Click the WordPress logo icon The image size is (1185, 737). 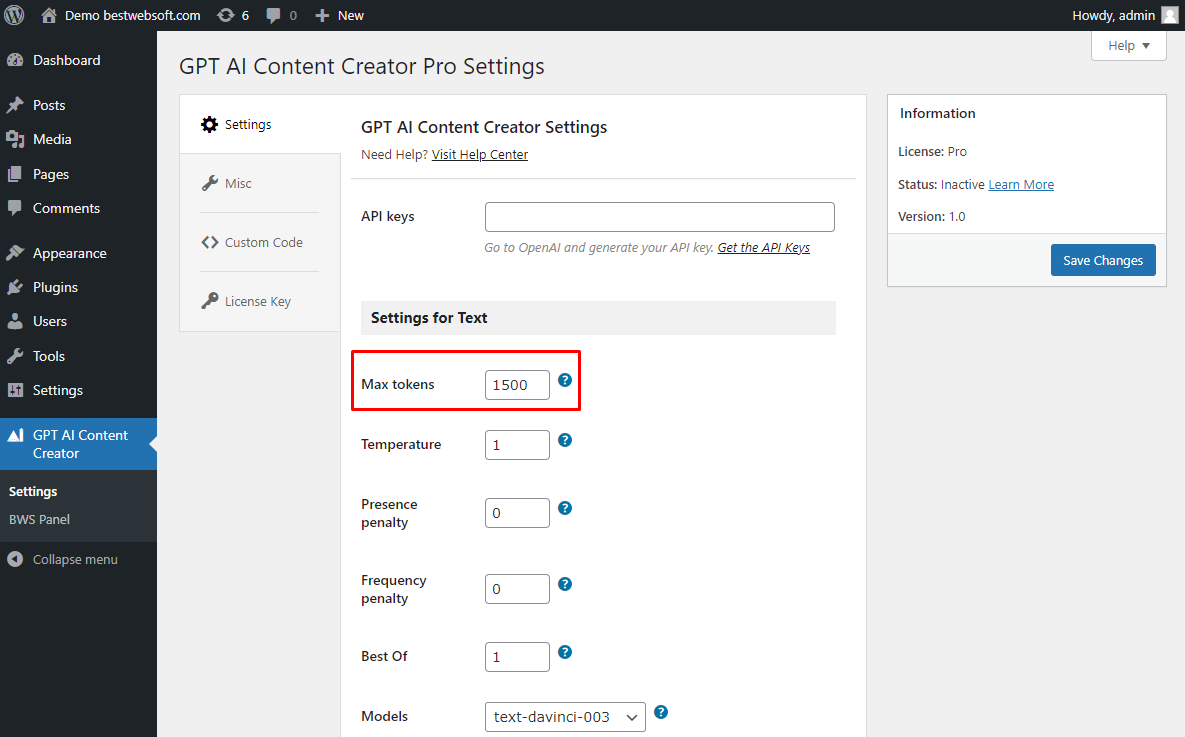click(x=14, y=15)
